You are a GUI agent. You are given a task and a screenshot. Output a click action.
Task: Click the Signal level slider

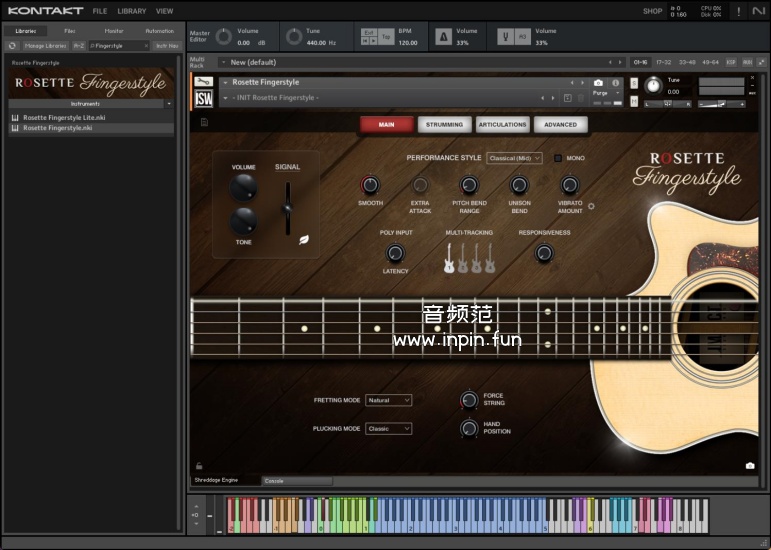coord(287,208)
